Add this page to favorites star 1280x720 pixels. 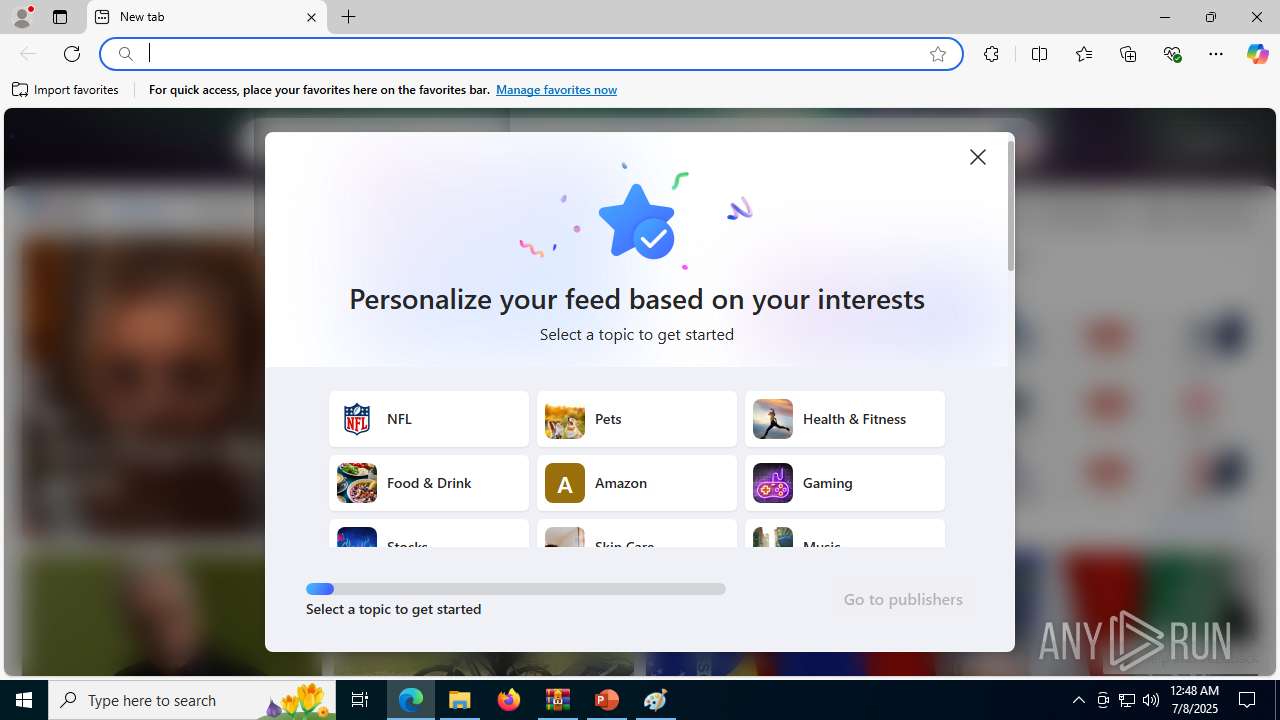pyautogui.click(x=938, y=54)
